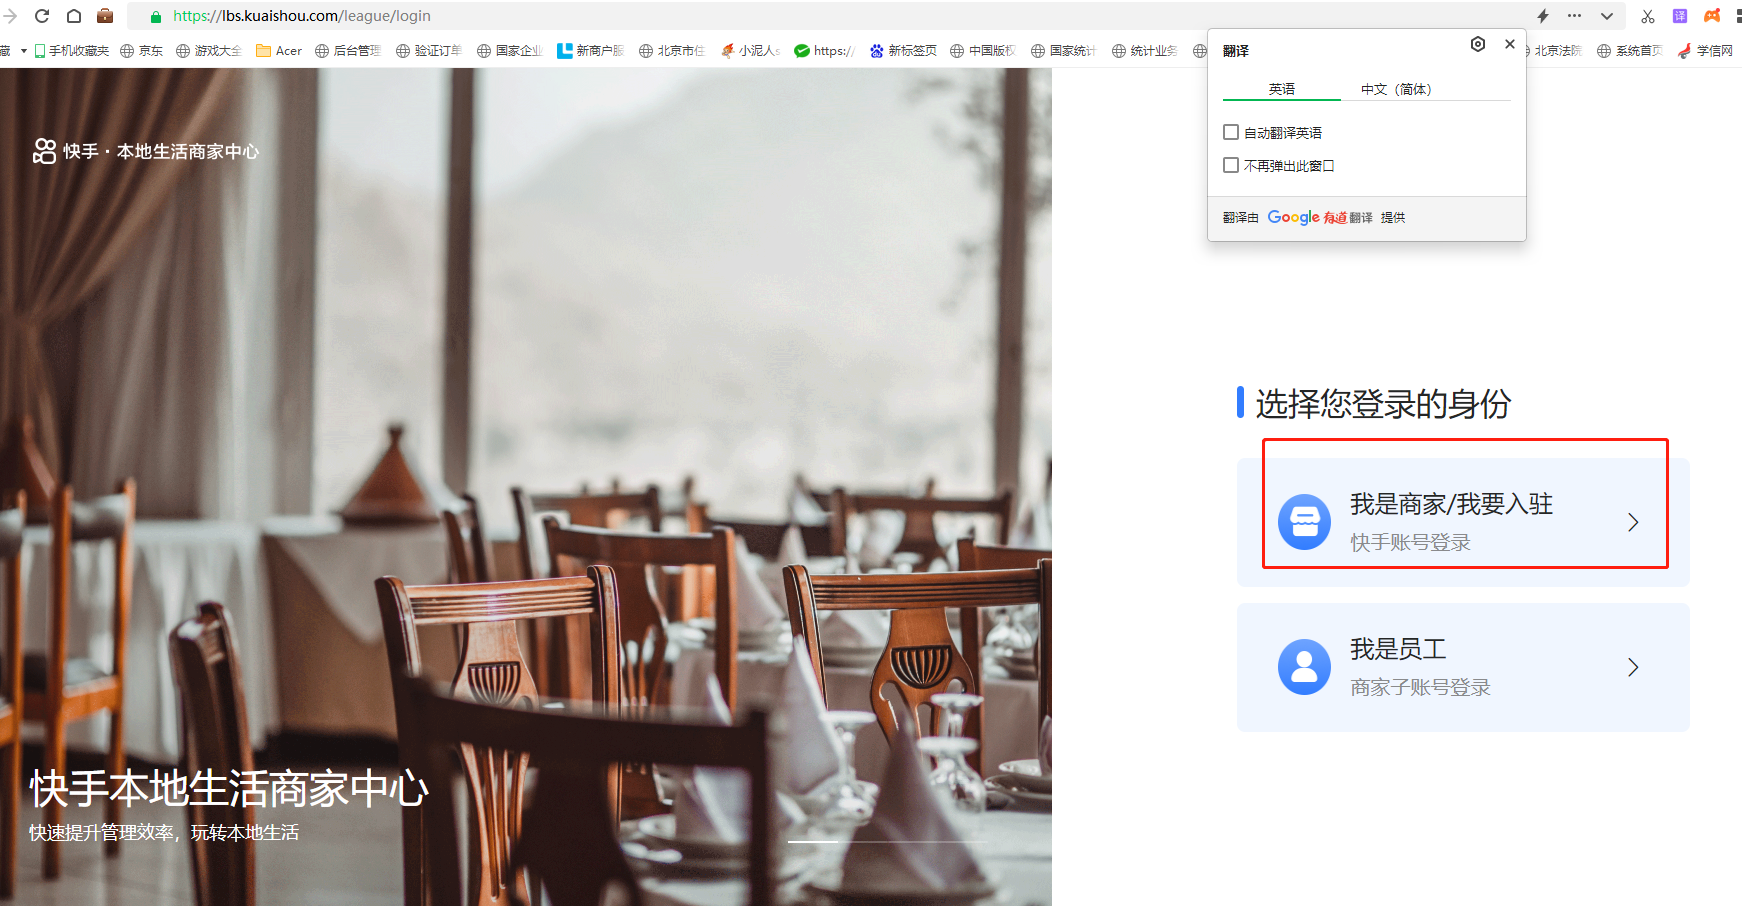Click the active carousel slide indicator bar
The image size is (1742, 906).
tap(813, 842)
